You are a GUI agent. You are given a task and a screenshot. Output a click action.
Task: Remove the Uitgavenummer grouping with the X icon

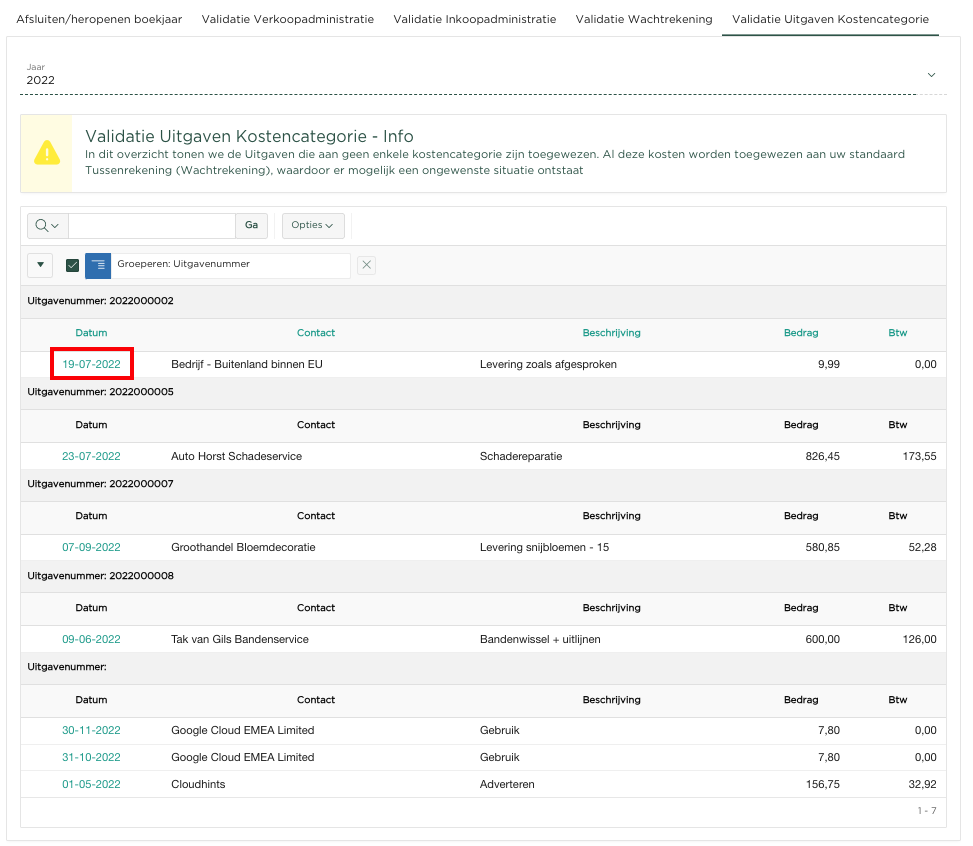click(x=367, y=265)
